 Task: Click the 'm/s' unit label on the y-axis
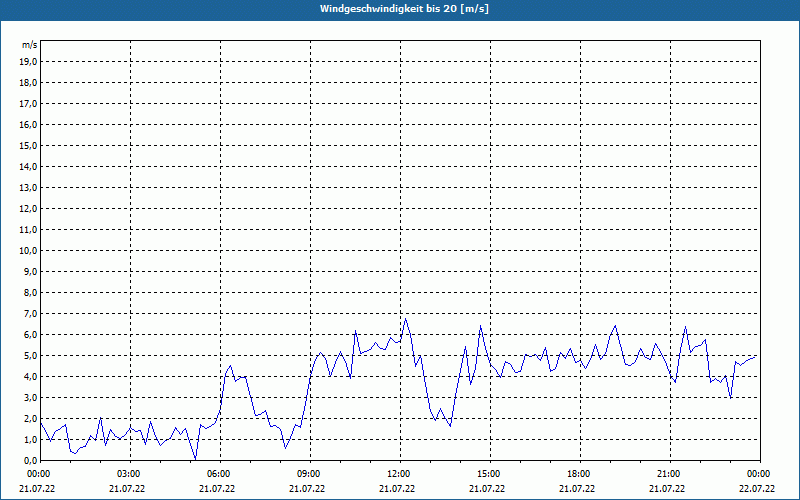click(30, 45)
